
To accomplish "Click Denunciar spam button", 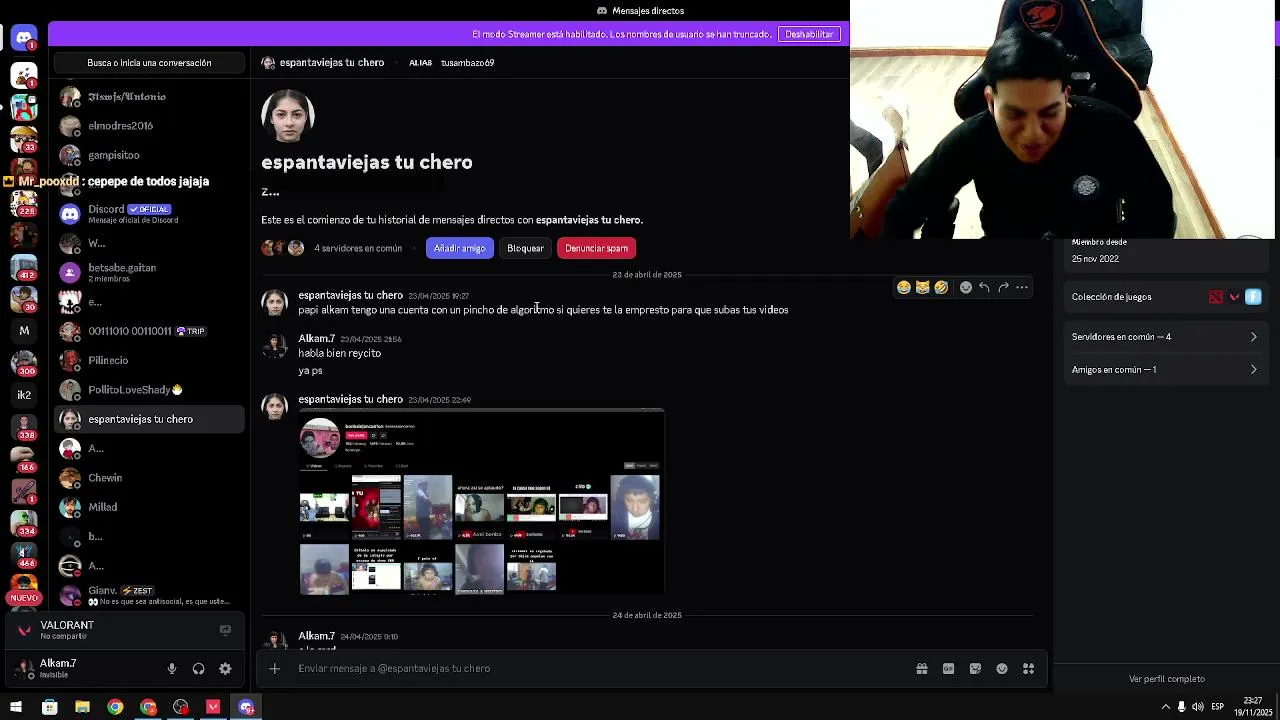I will [596, 248].
